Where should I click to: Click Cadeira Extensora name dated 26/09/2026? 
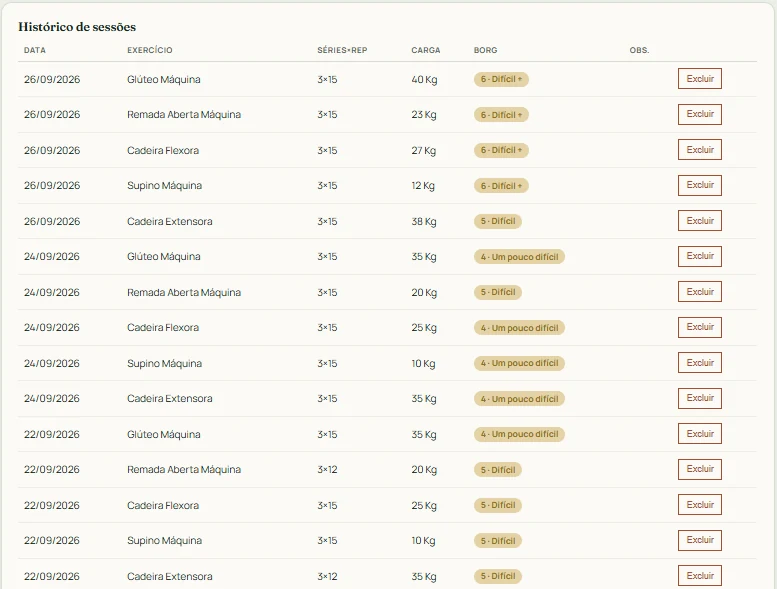click(169, 221)
